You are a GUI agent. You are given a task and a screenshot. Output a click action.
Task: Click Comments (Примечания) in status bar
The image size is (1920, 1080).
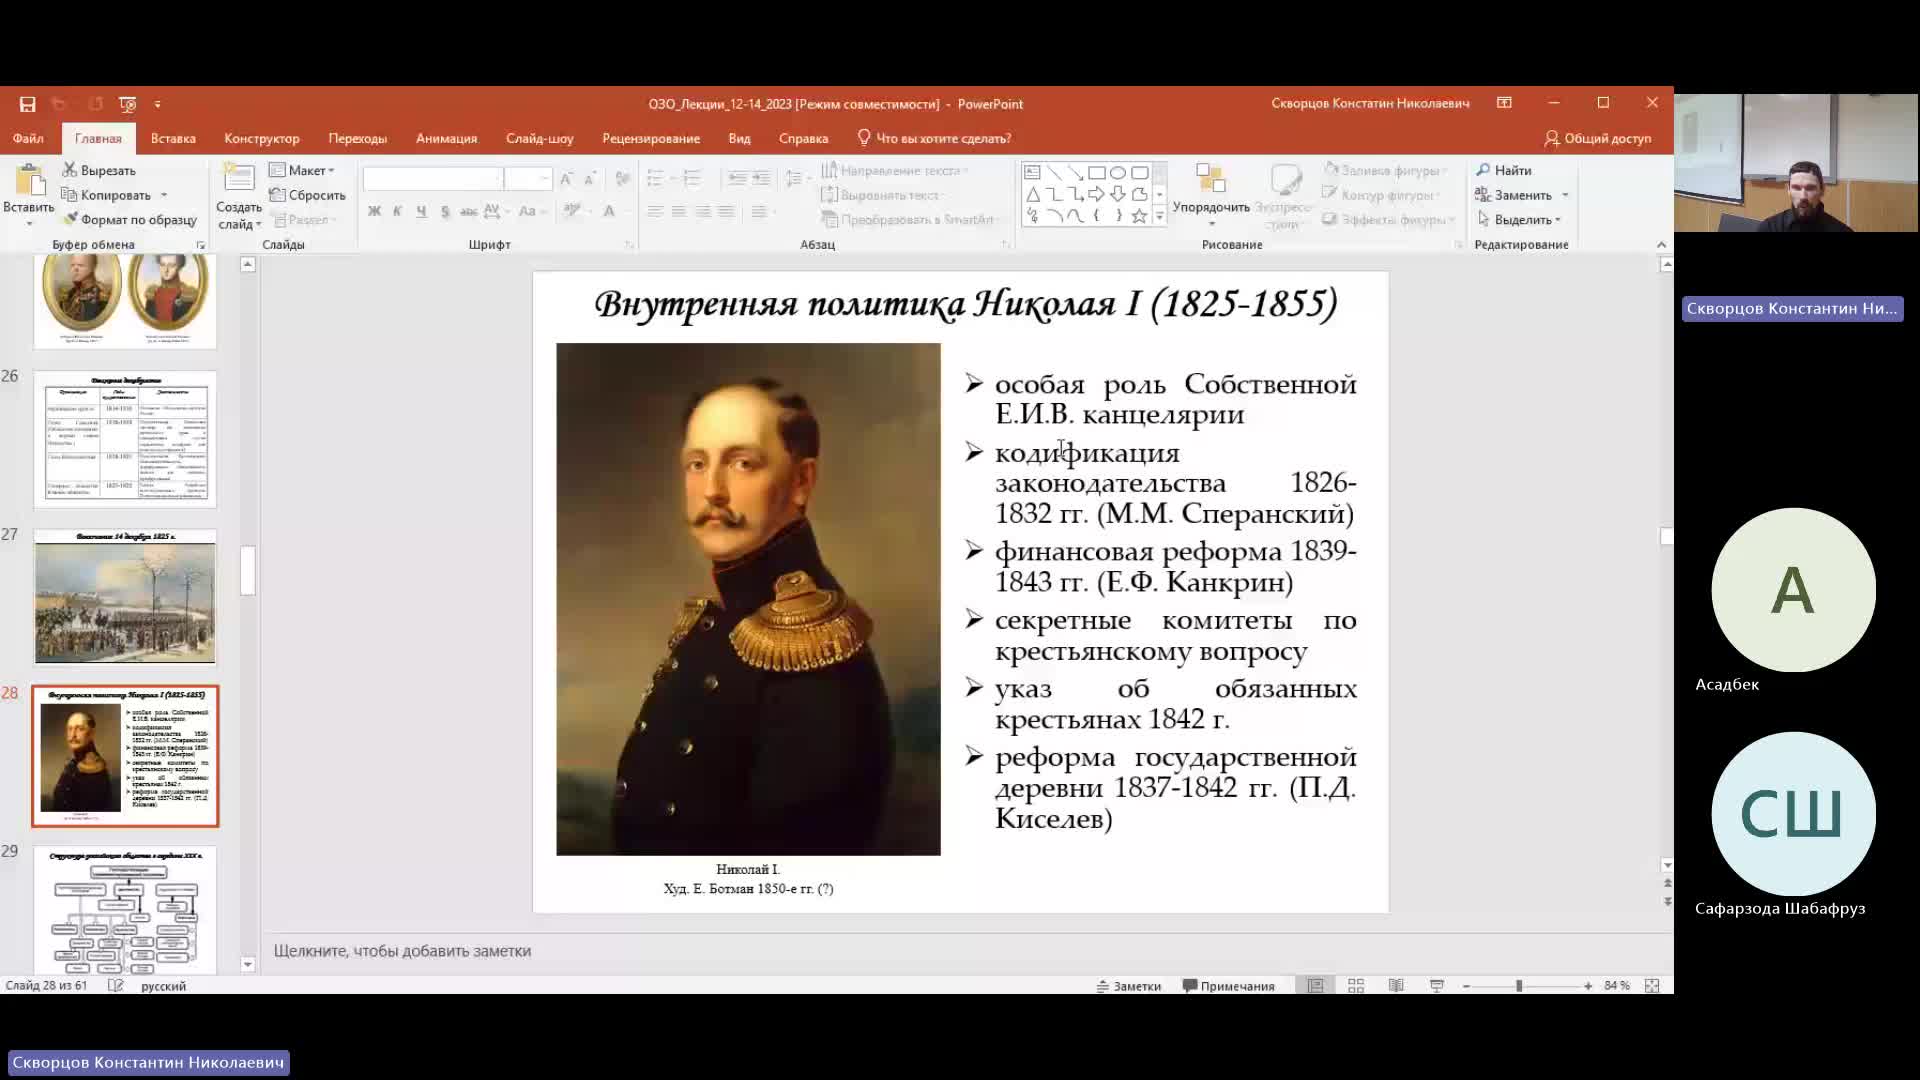[1229, 986]
